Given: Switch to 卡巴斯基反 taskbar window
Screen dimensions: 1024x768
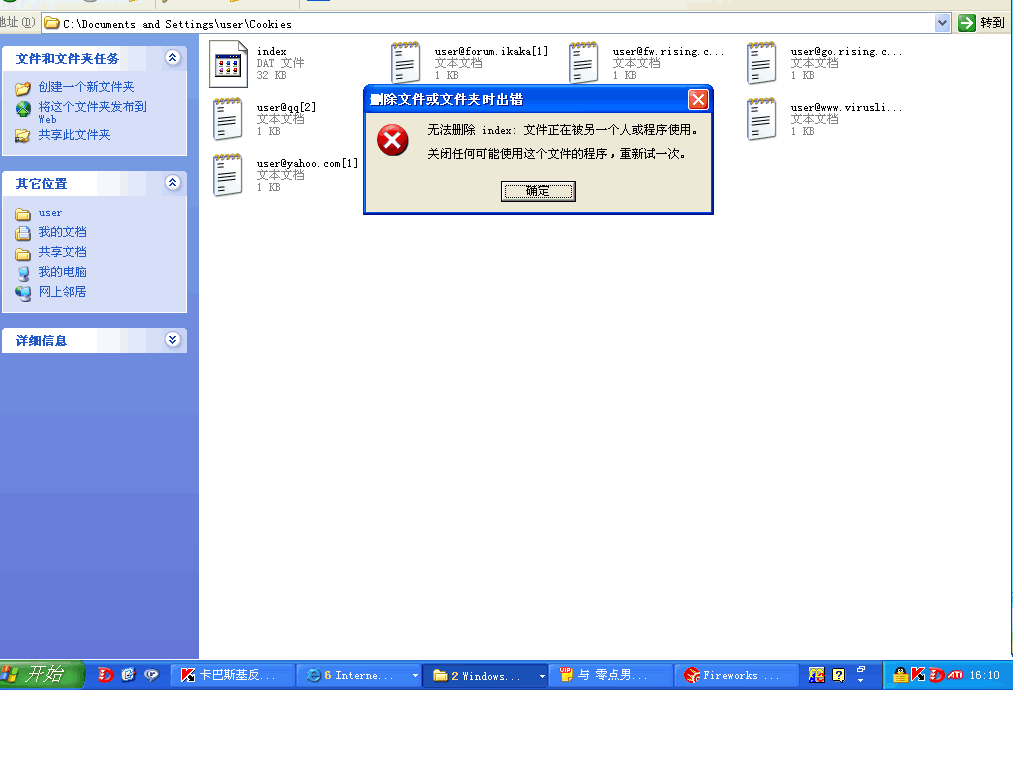Looking at the screenshot, I should click(x=233, y=675).
